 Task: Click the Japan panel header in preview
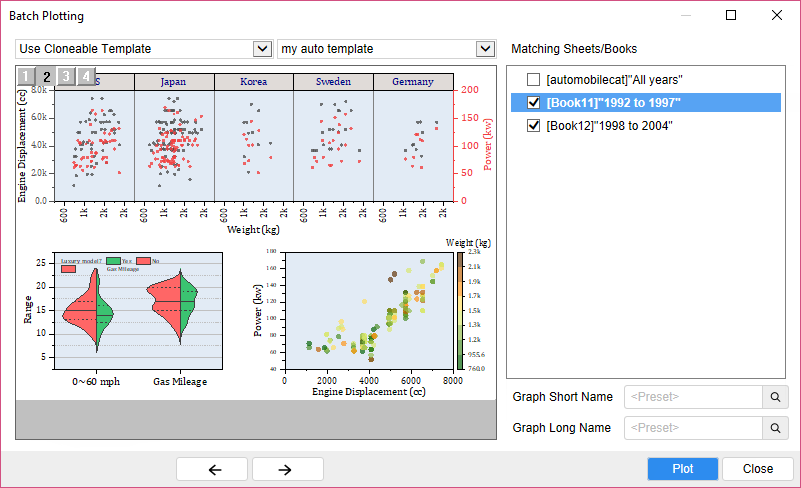(x=173, y=82)
